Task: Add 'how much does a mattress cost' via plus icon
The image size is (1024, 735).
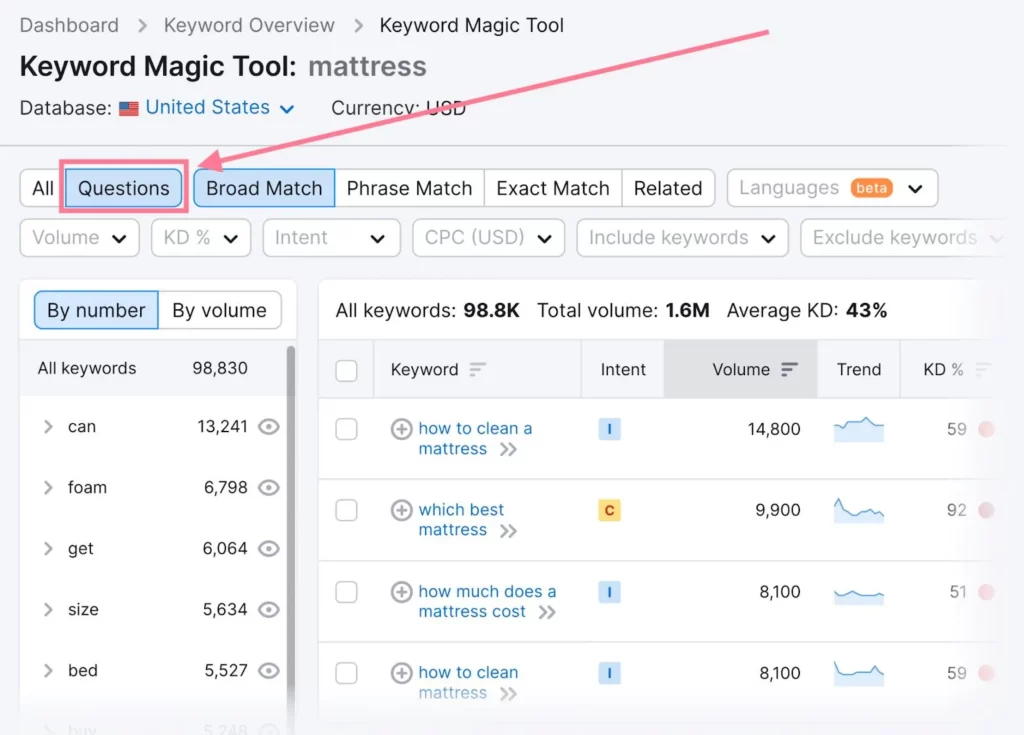Action: click(401, 591)
